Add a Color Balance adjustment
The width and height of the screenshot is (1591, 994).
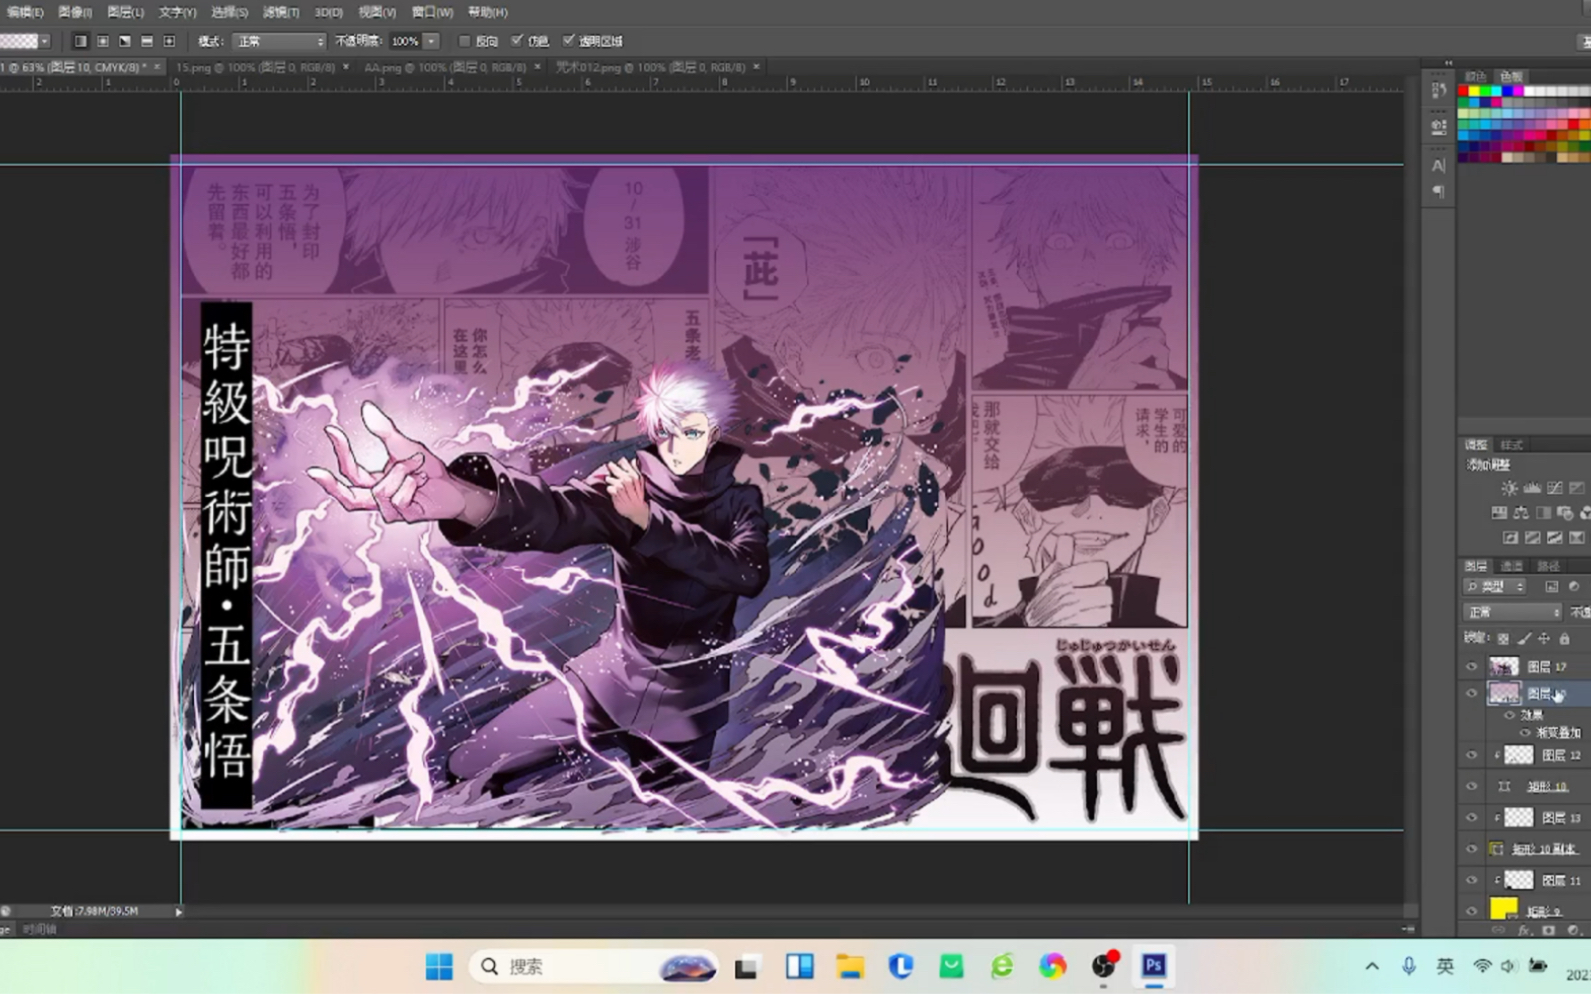1521,513
